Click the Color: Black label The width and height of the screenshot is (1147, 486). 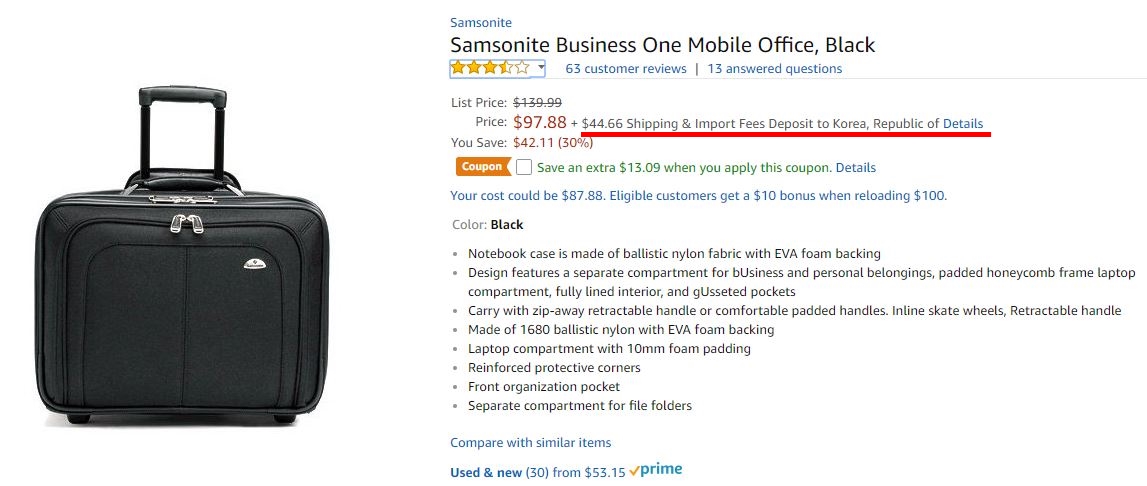coord(487,225)
